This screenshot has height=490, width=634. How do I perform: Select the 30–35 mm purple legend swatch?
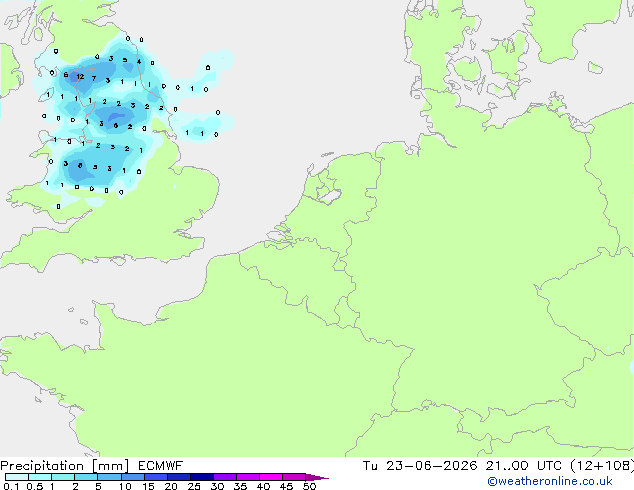225,477
